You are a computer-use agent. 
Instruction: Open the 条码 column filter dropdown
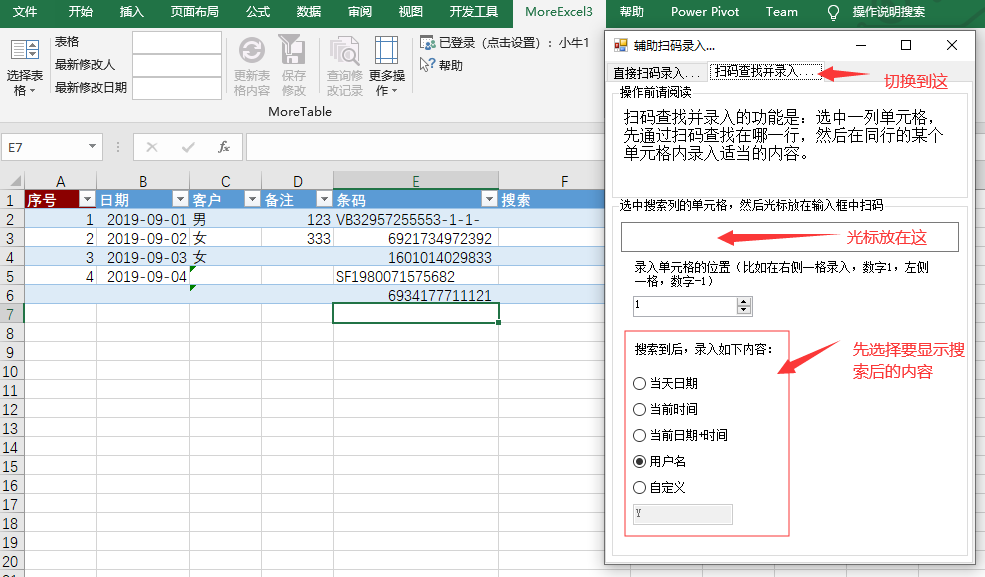(488, 199)
